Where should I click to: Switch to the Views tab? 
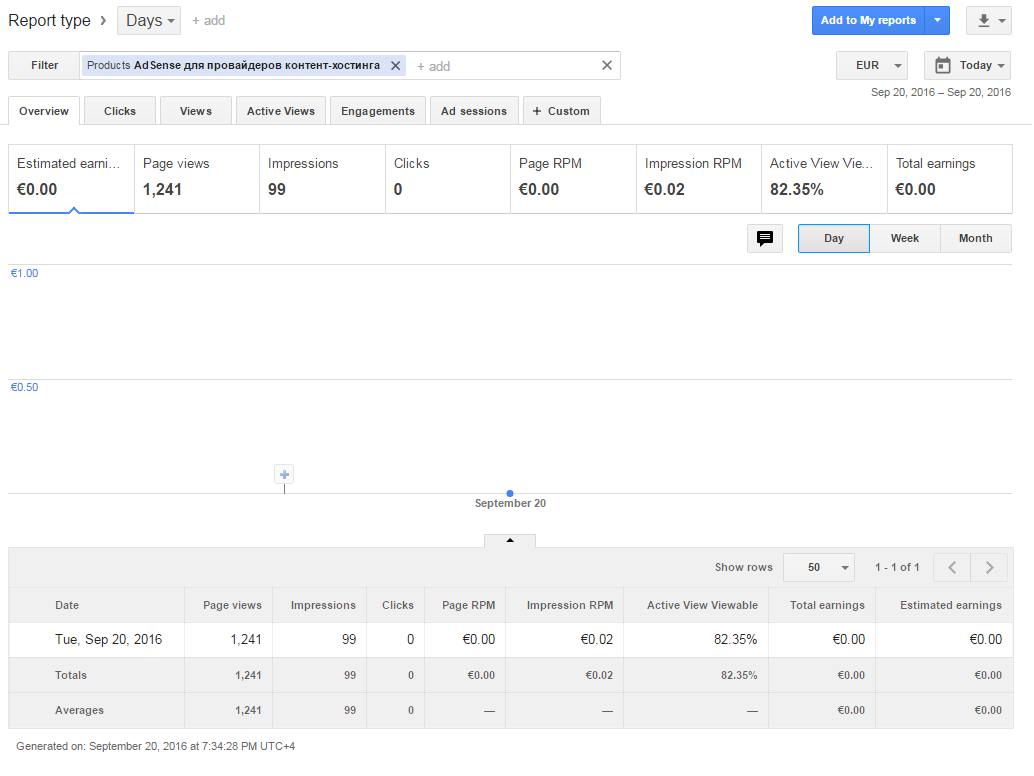click(196, 111)
